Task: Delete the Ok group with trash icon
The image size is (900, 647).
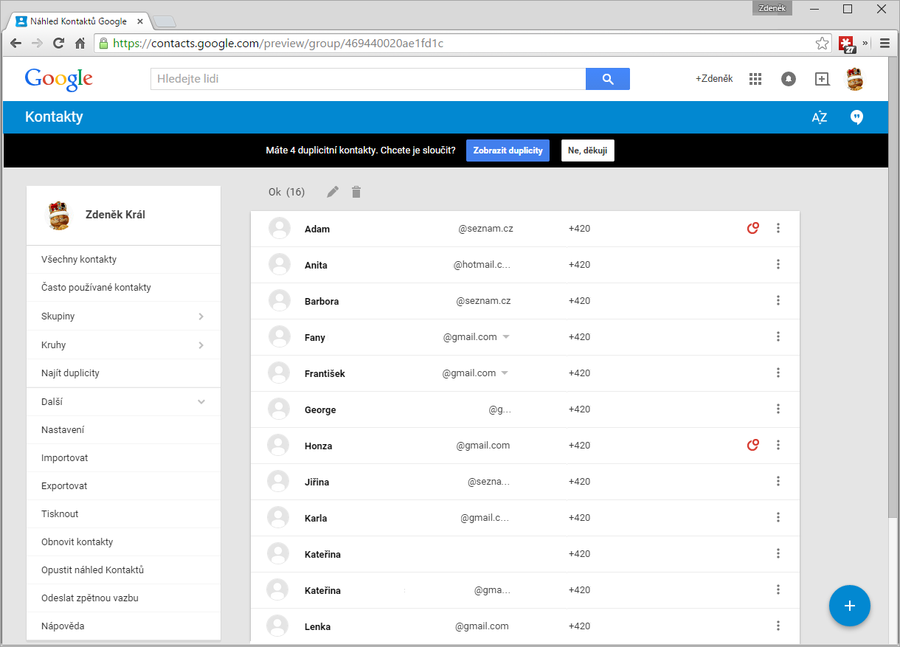Action: click(356, 192)
